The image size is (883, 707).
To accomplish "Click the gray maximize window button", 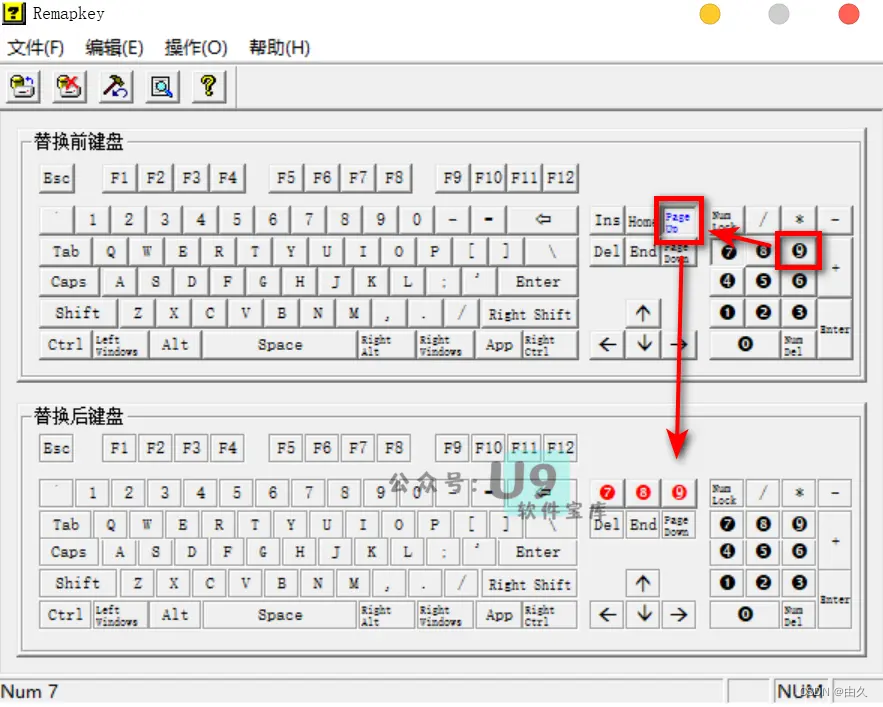I will [x=779, y=14].
